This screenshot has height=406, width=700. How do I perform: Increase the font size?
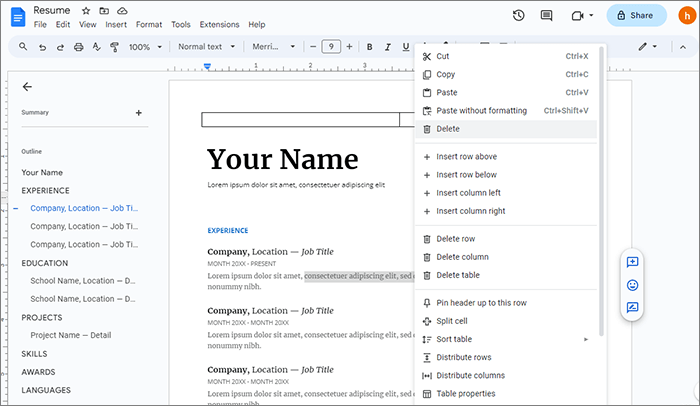click(349, 46)
